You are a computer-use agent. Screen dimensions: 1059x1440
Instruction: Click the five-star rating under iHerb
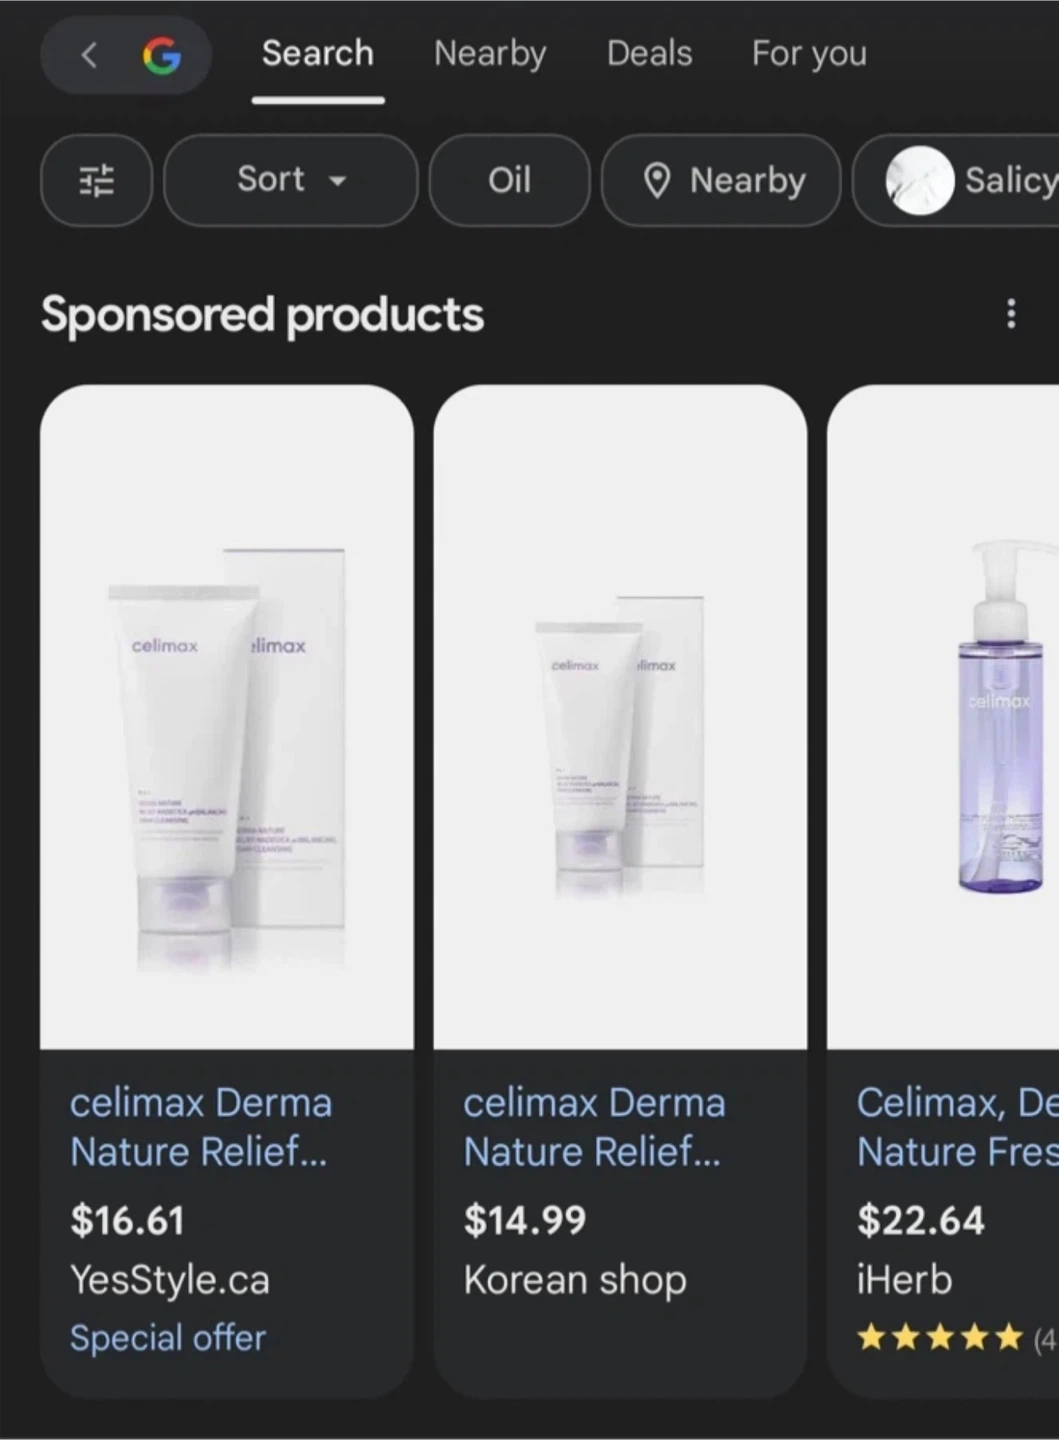940,1337
